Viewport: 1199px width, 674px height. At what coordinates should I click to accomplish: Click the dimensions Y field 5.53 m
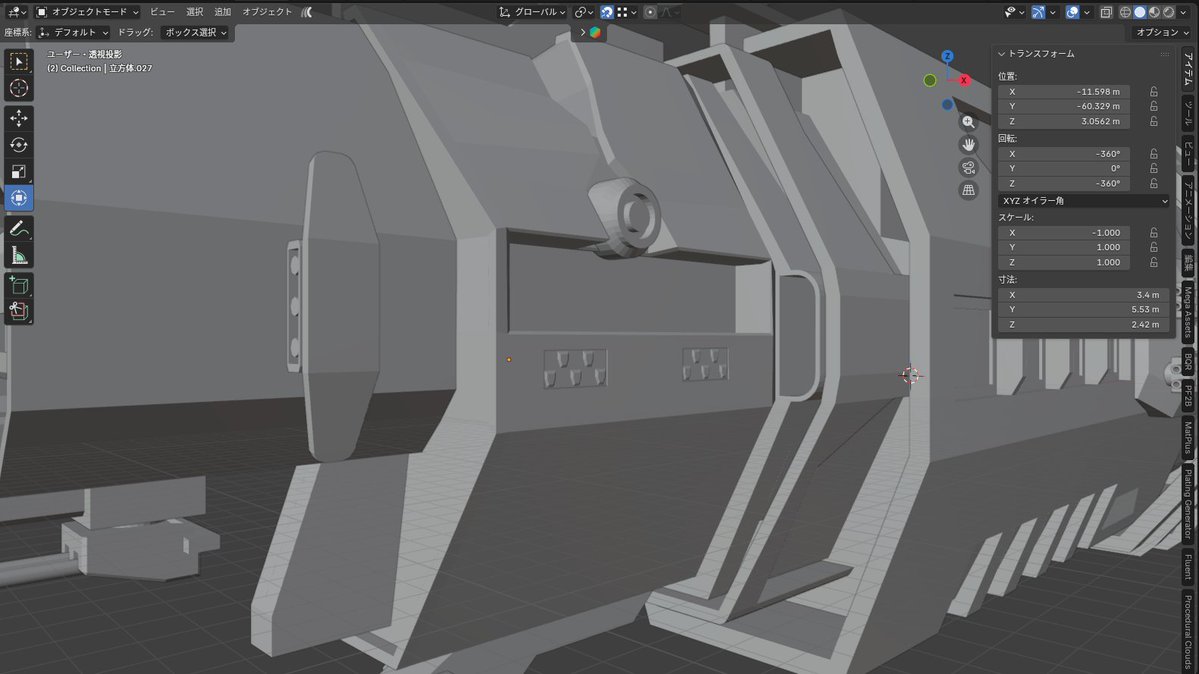point(1083,310)
